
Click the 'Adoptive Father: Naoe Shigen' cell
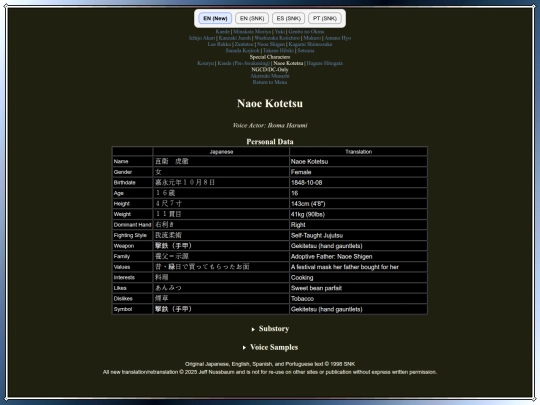click(x=359, y=257)
